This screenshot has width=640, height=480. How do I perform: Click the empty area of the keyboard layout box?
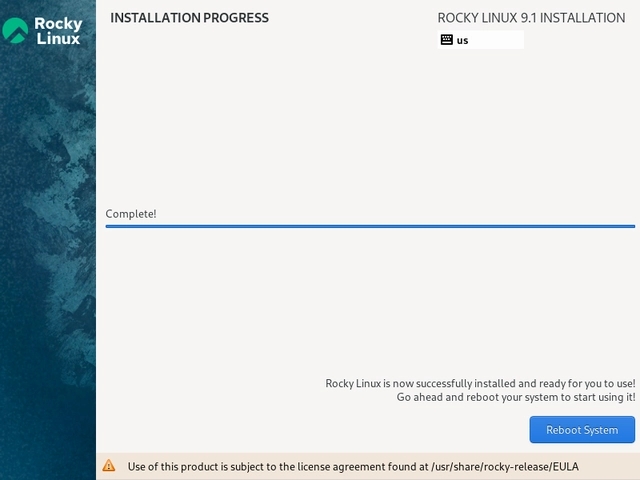pyautogui.click(x=498, y=41)
